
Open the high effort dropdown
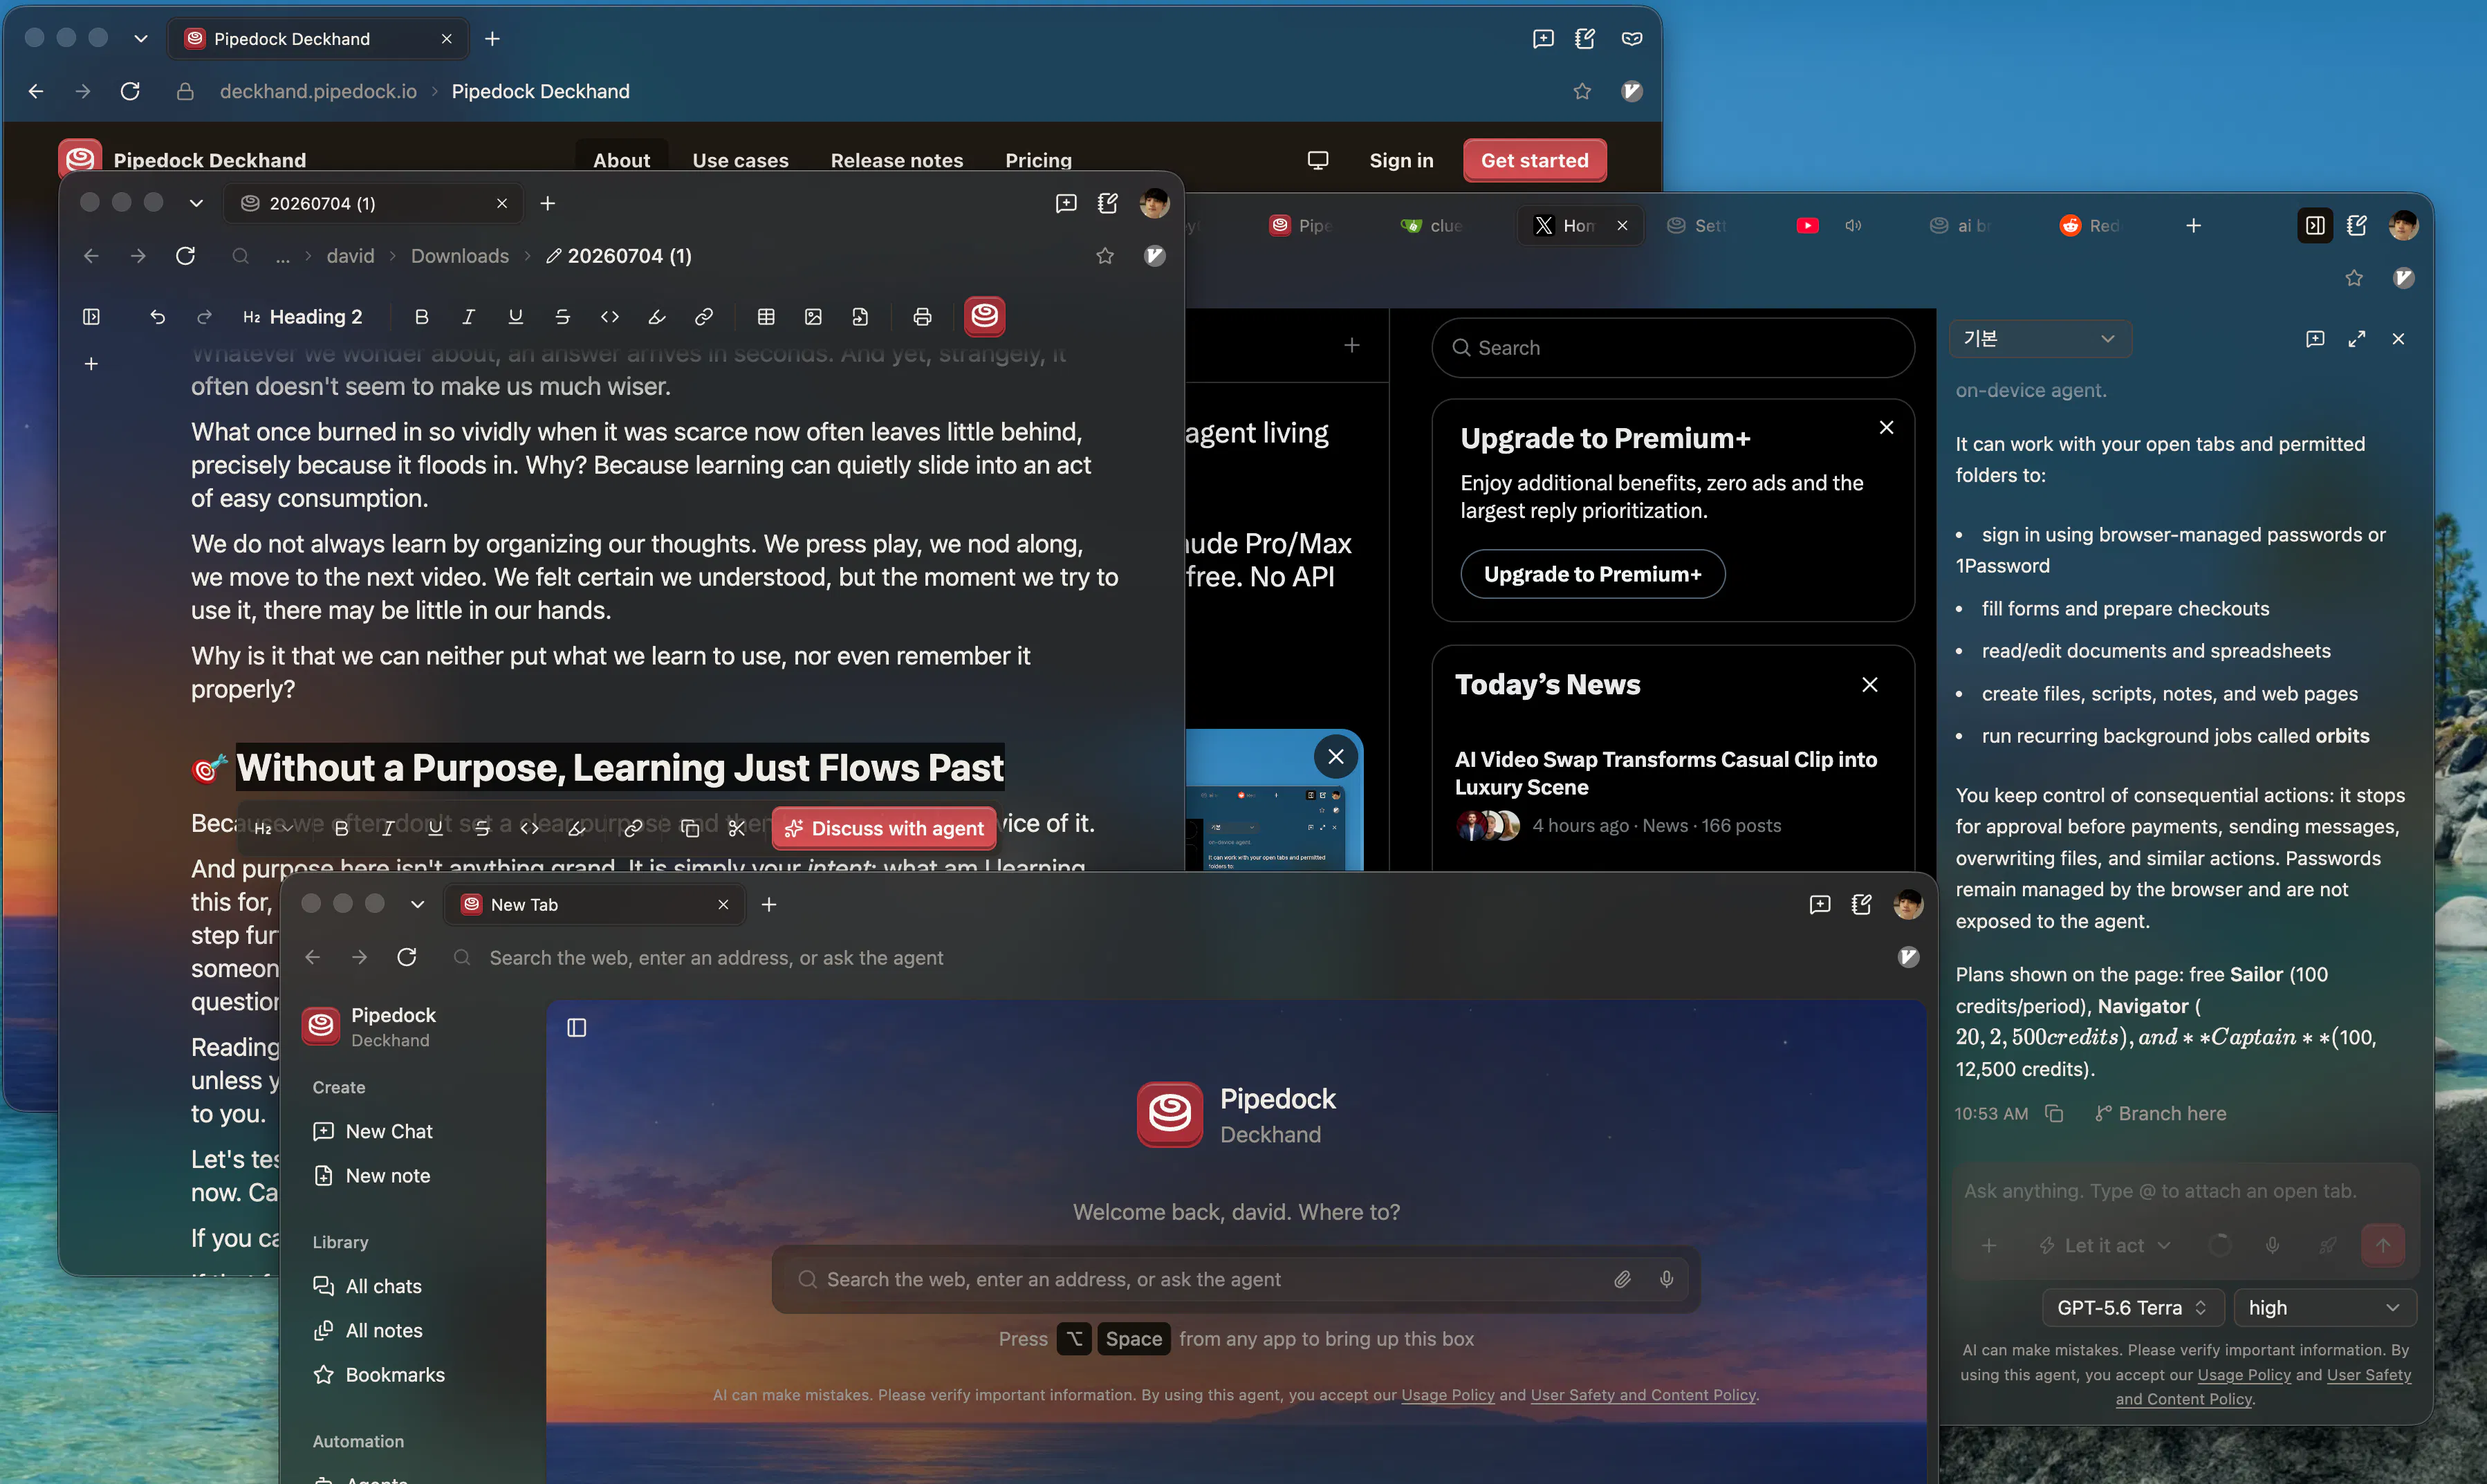[2325, 1307]
